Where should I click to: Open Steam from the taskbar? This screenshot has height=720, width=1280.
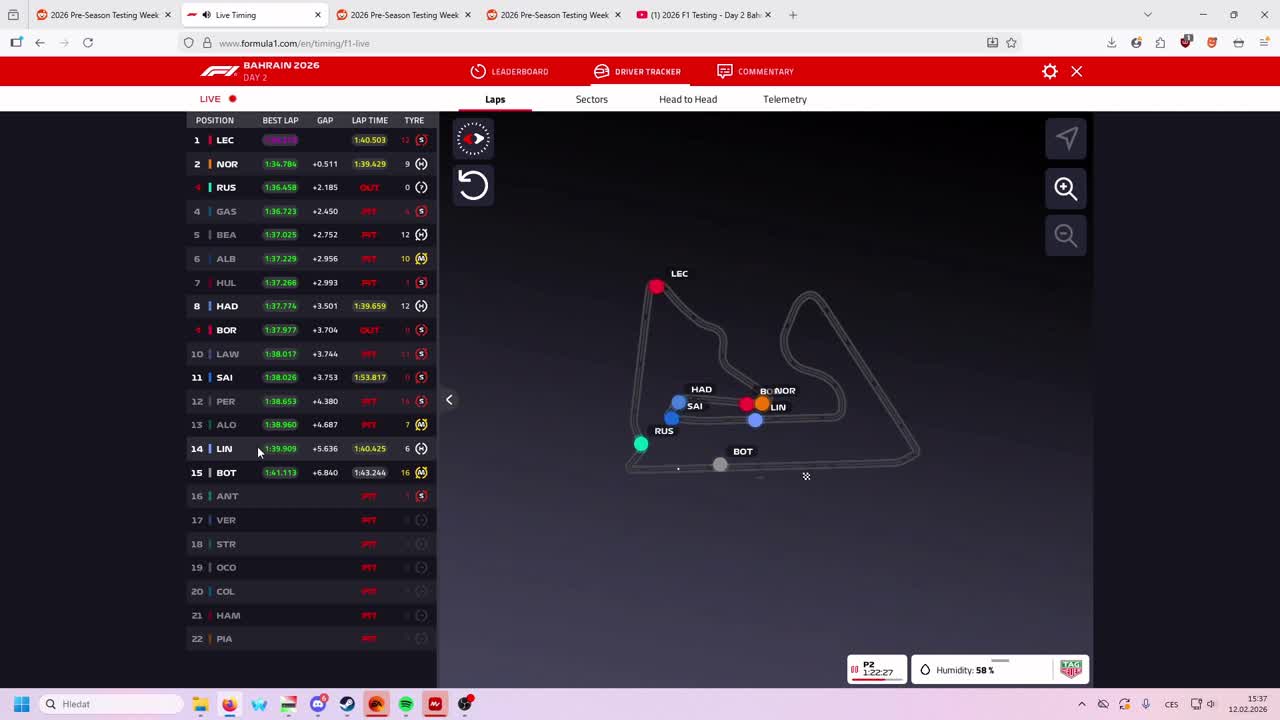click(347, 704)
